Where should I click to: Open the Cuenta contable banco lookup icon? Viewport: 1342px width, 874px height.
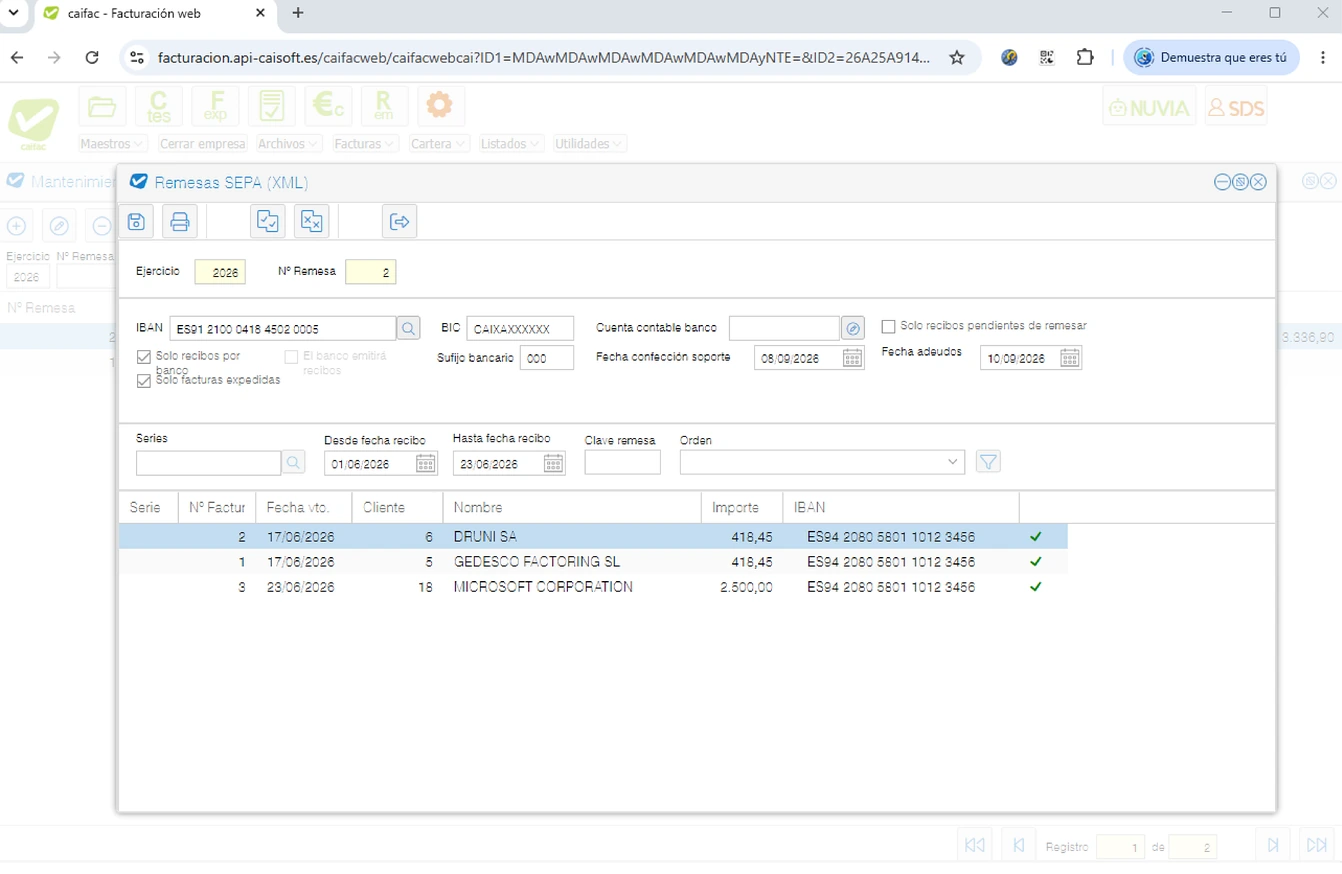(x=853, y=328)
